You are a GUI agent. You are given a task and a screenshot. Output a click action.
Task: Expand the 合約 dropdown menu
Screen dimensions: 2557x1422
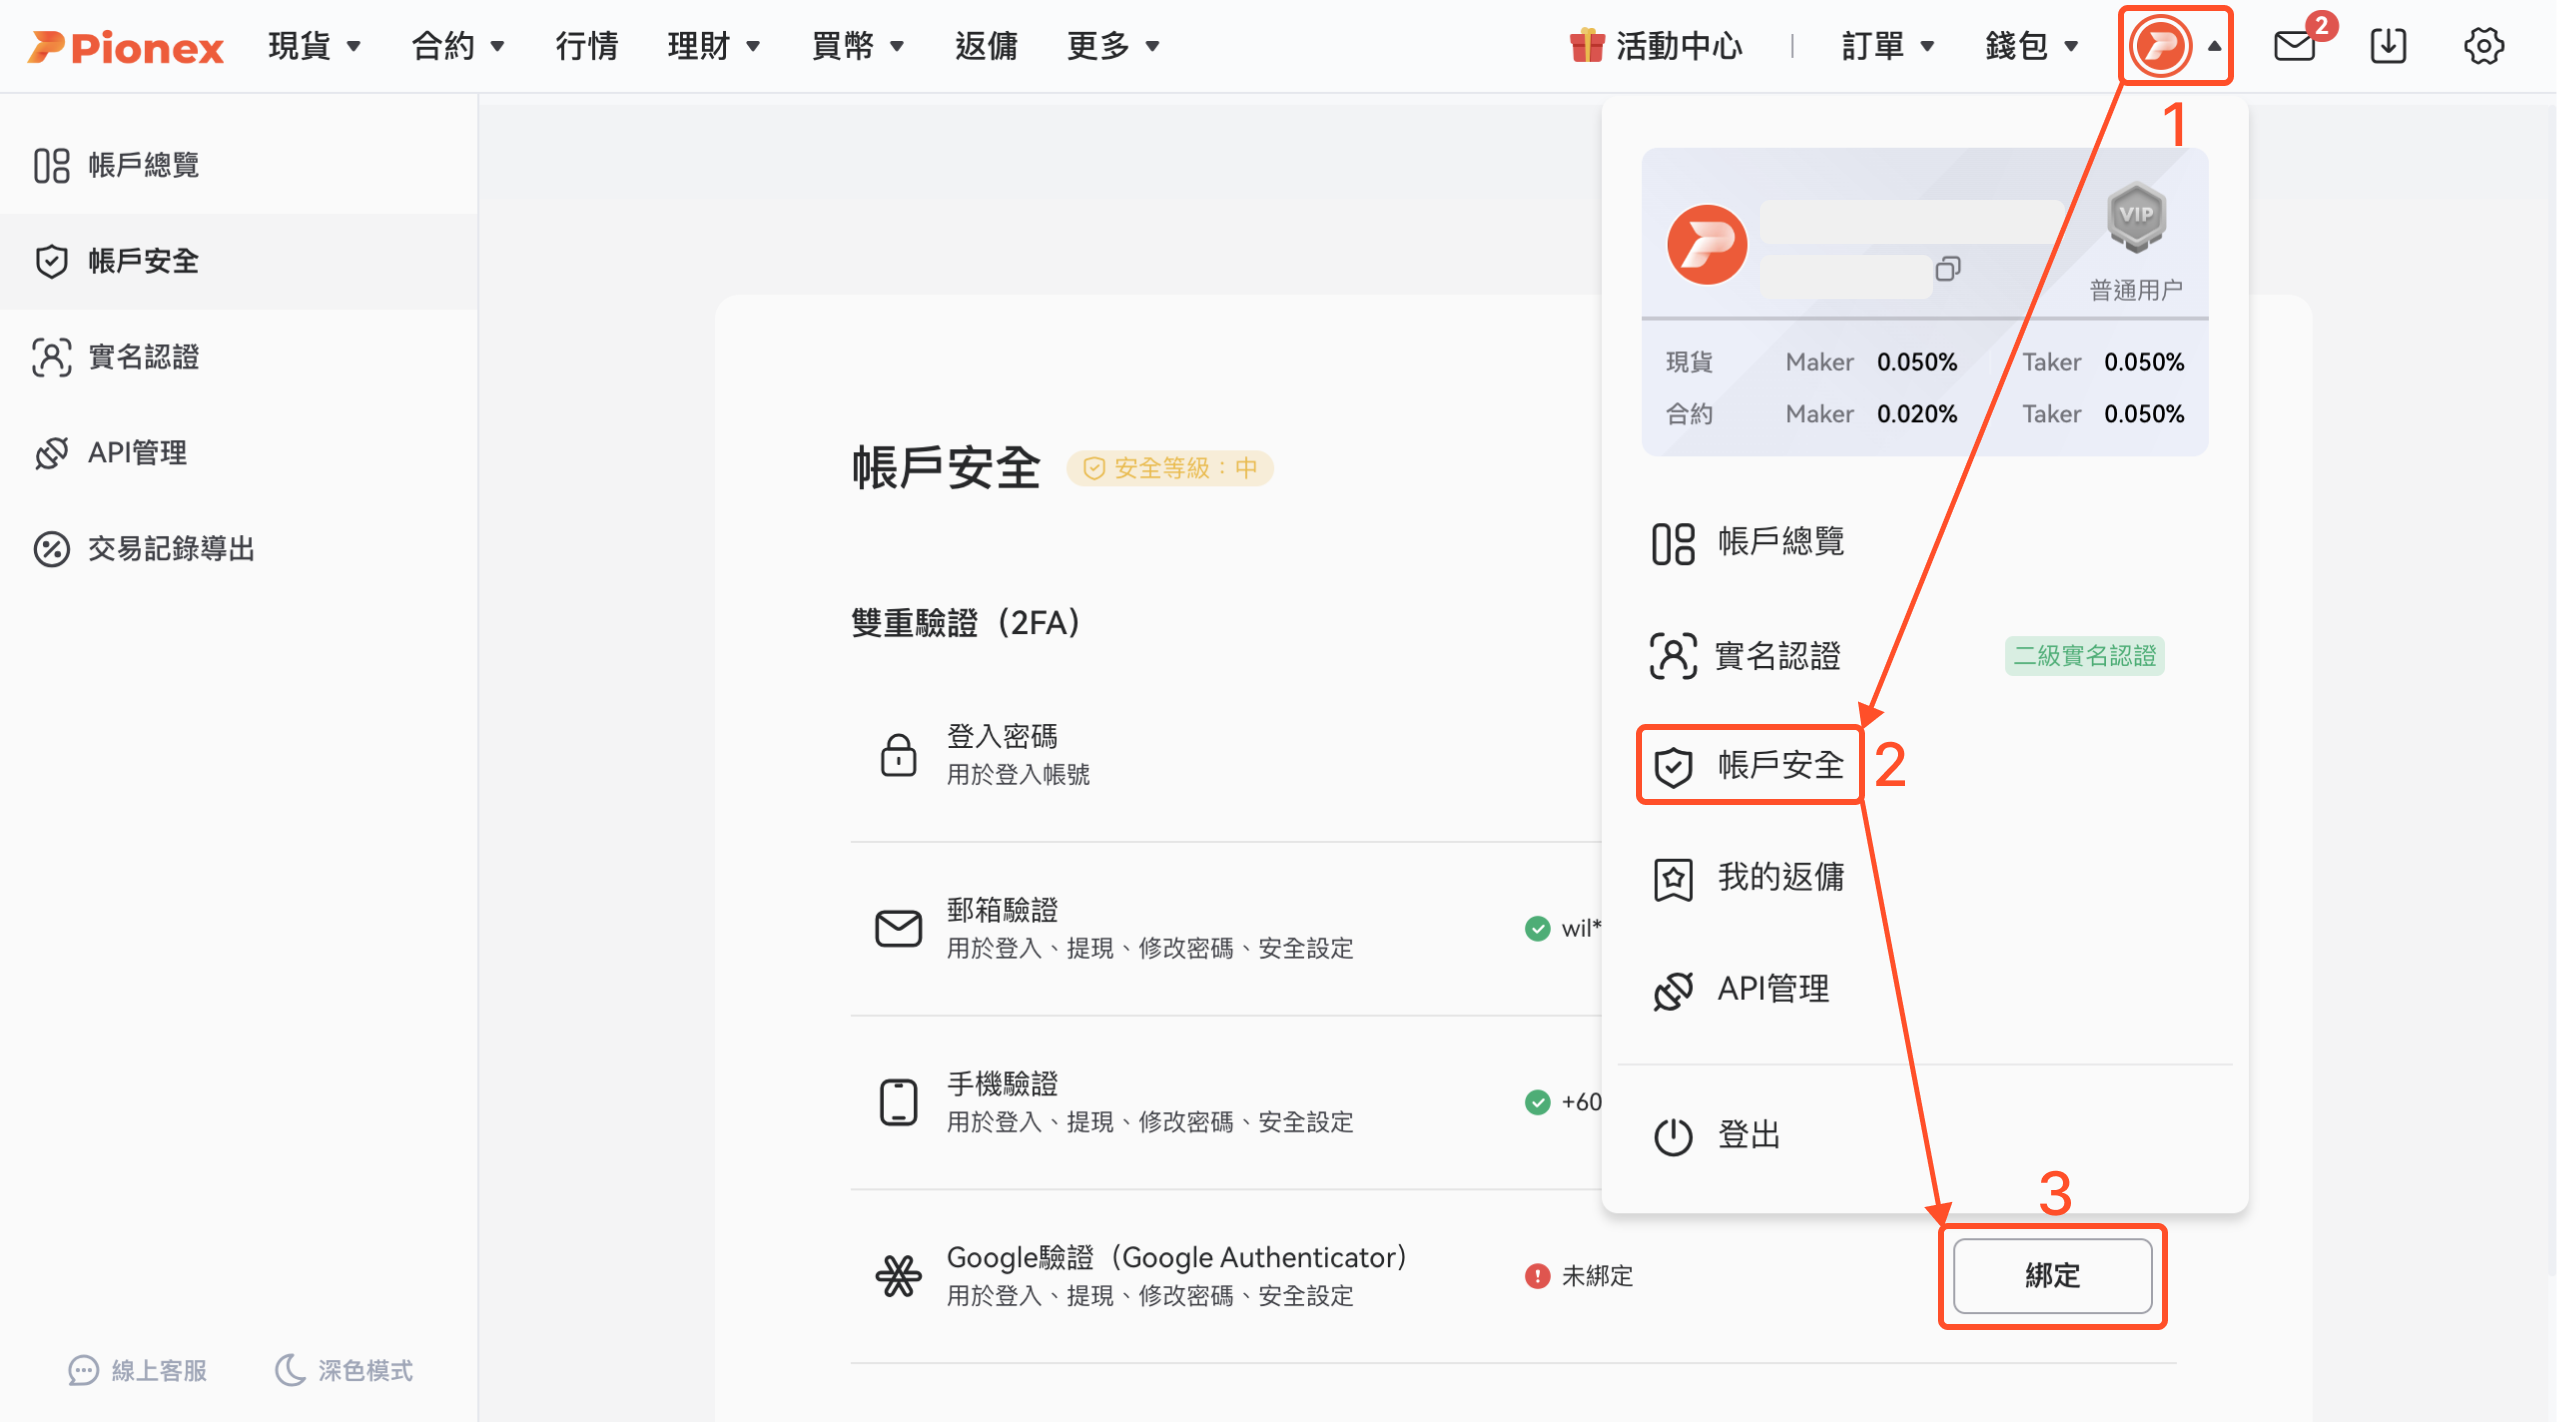click(x=458, y=46)
